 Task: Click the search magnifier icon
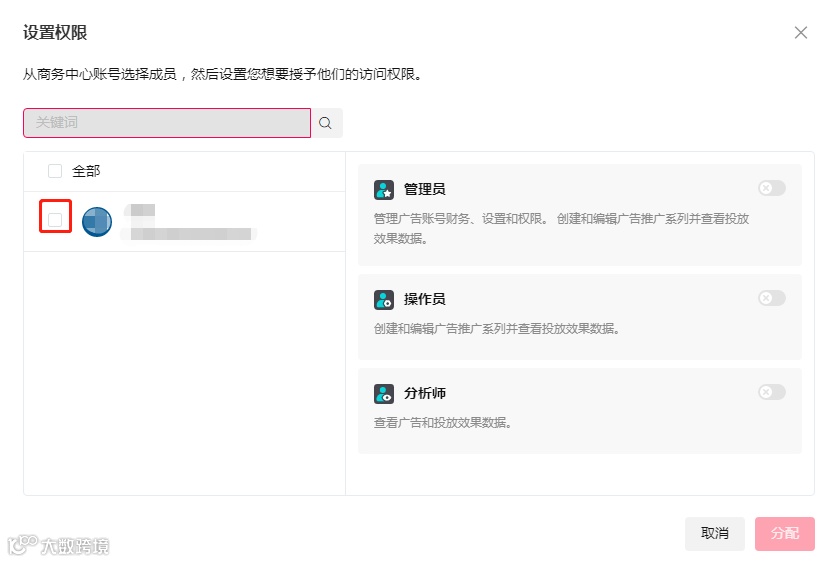[326, 123]
